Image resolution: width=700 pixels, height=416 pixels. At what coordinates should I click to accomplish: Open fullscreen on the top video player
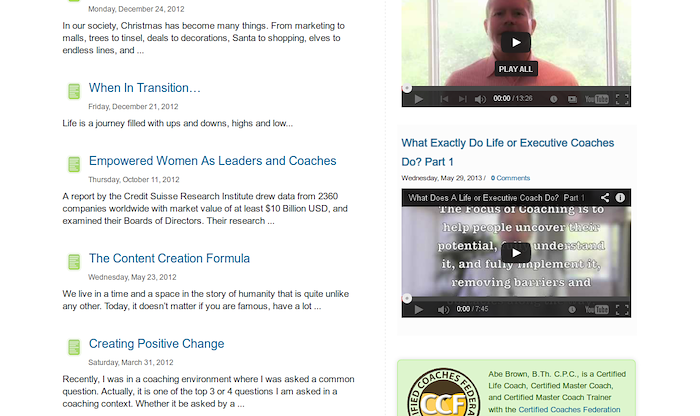pos(622,99)
